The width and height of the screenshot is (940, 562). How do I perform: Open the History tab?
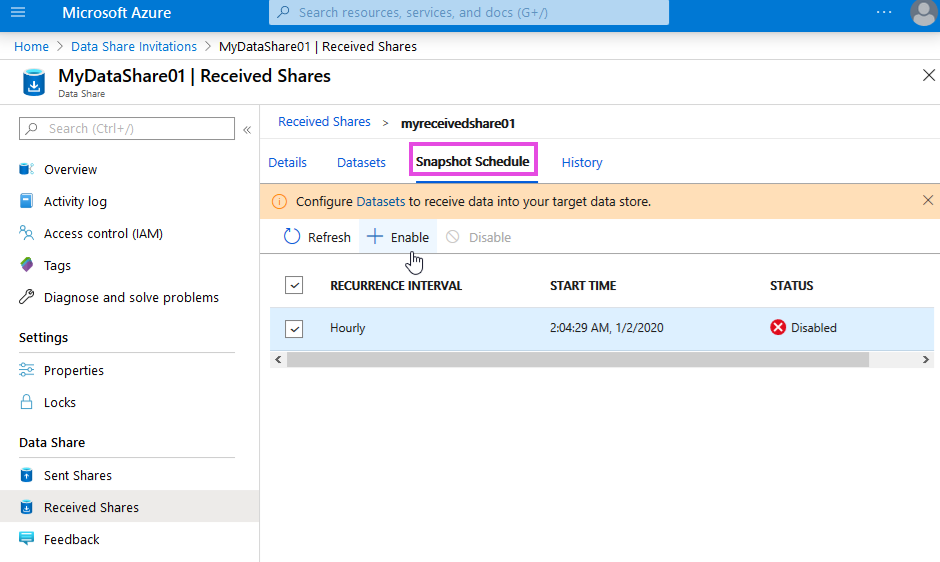point(582,163)
